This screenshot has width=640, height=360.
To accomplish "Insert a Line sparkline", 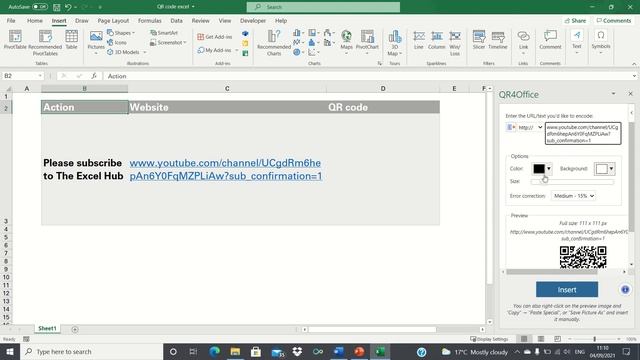I will 419,40.
